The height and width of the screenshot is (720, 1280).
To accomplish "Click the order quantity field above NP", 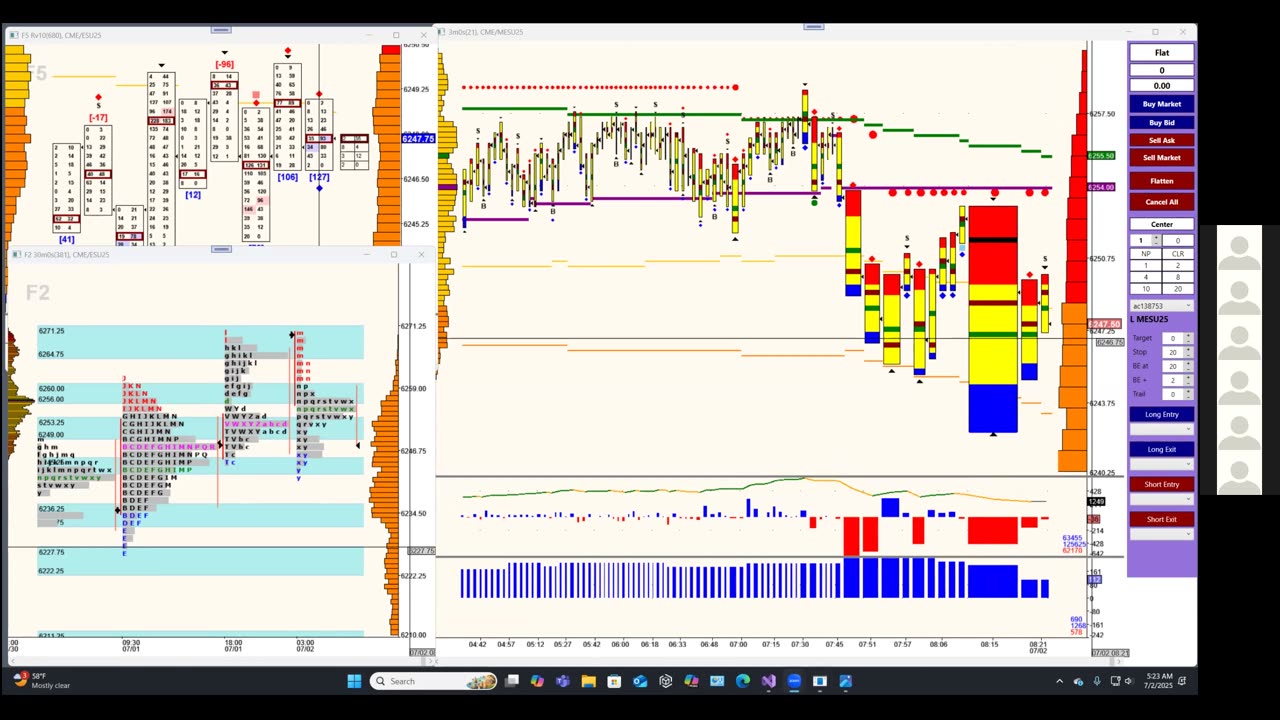I will [x=1141, y=240].
